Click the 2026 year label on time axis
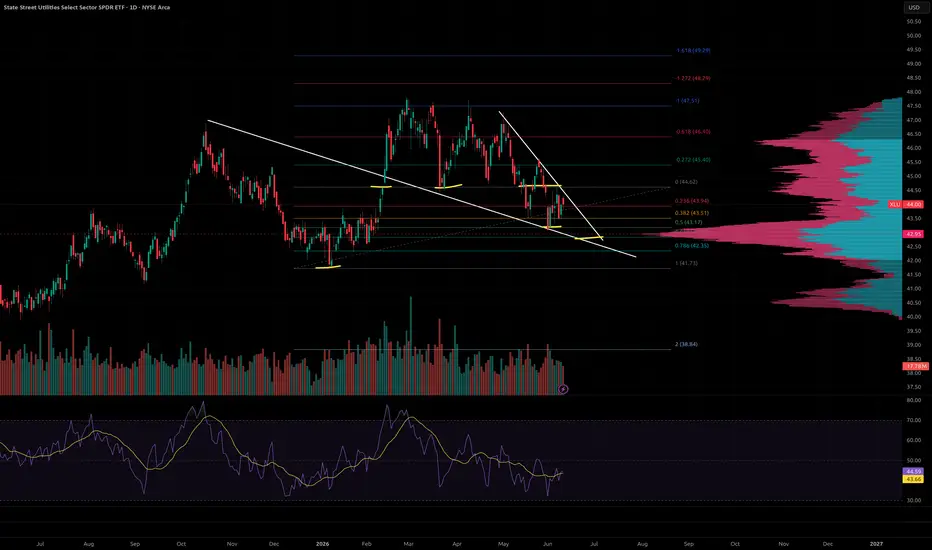Image resolution: width=932 pixels, height=550 pixels. 322,543
